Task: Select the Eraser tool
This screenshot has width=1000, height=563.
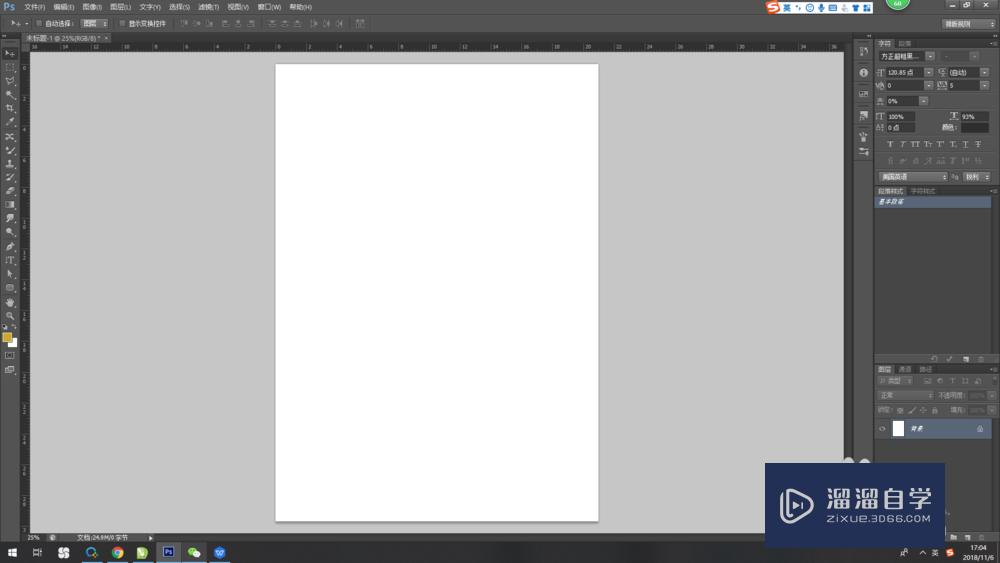Action: [10, 191]
